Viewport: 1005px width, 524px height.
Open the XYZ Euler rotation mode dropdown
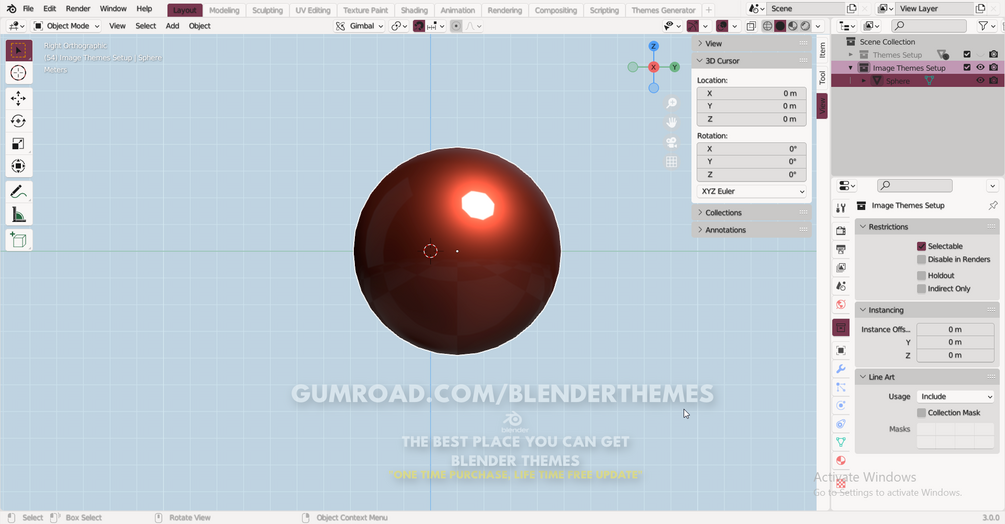pyautogui.click(x=751, y=192)
